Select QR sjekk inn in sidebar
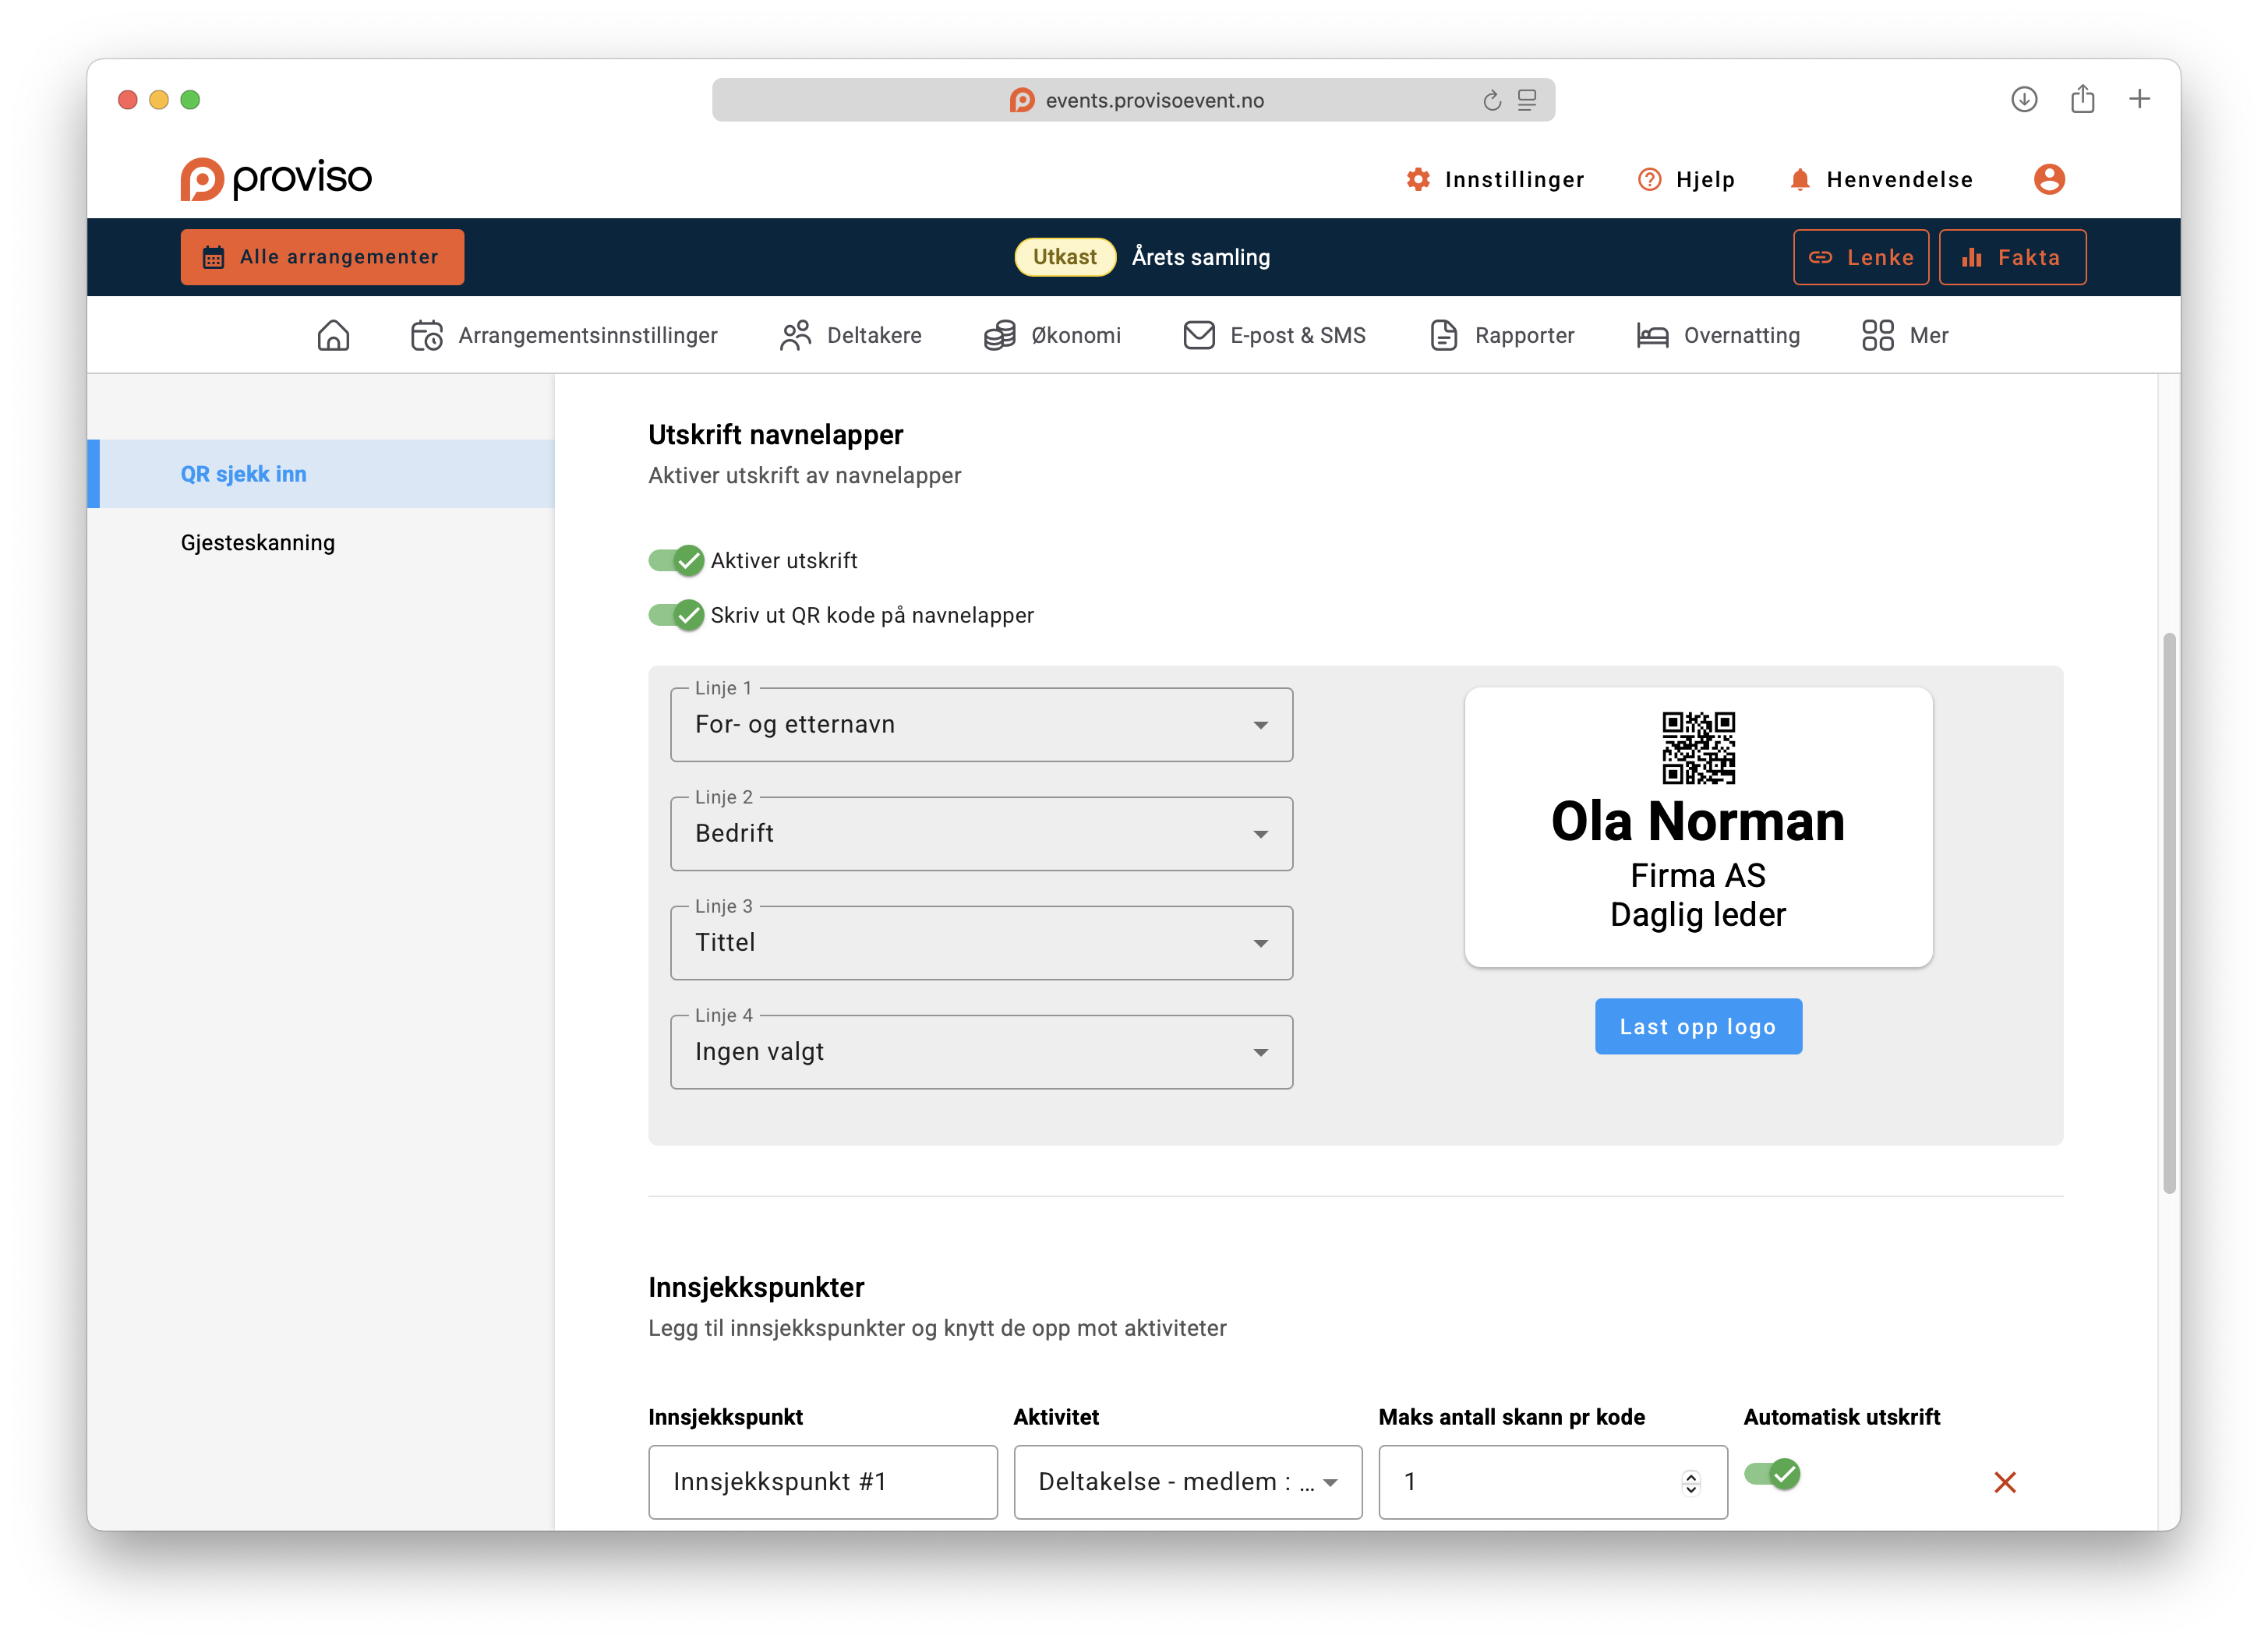Screen dimensions: 2268x1646 (321, 474)
